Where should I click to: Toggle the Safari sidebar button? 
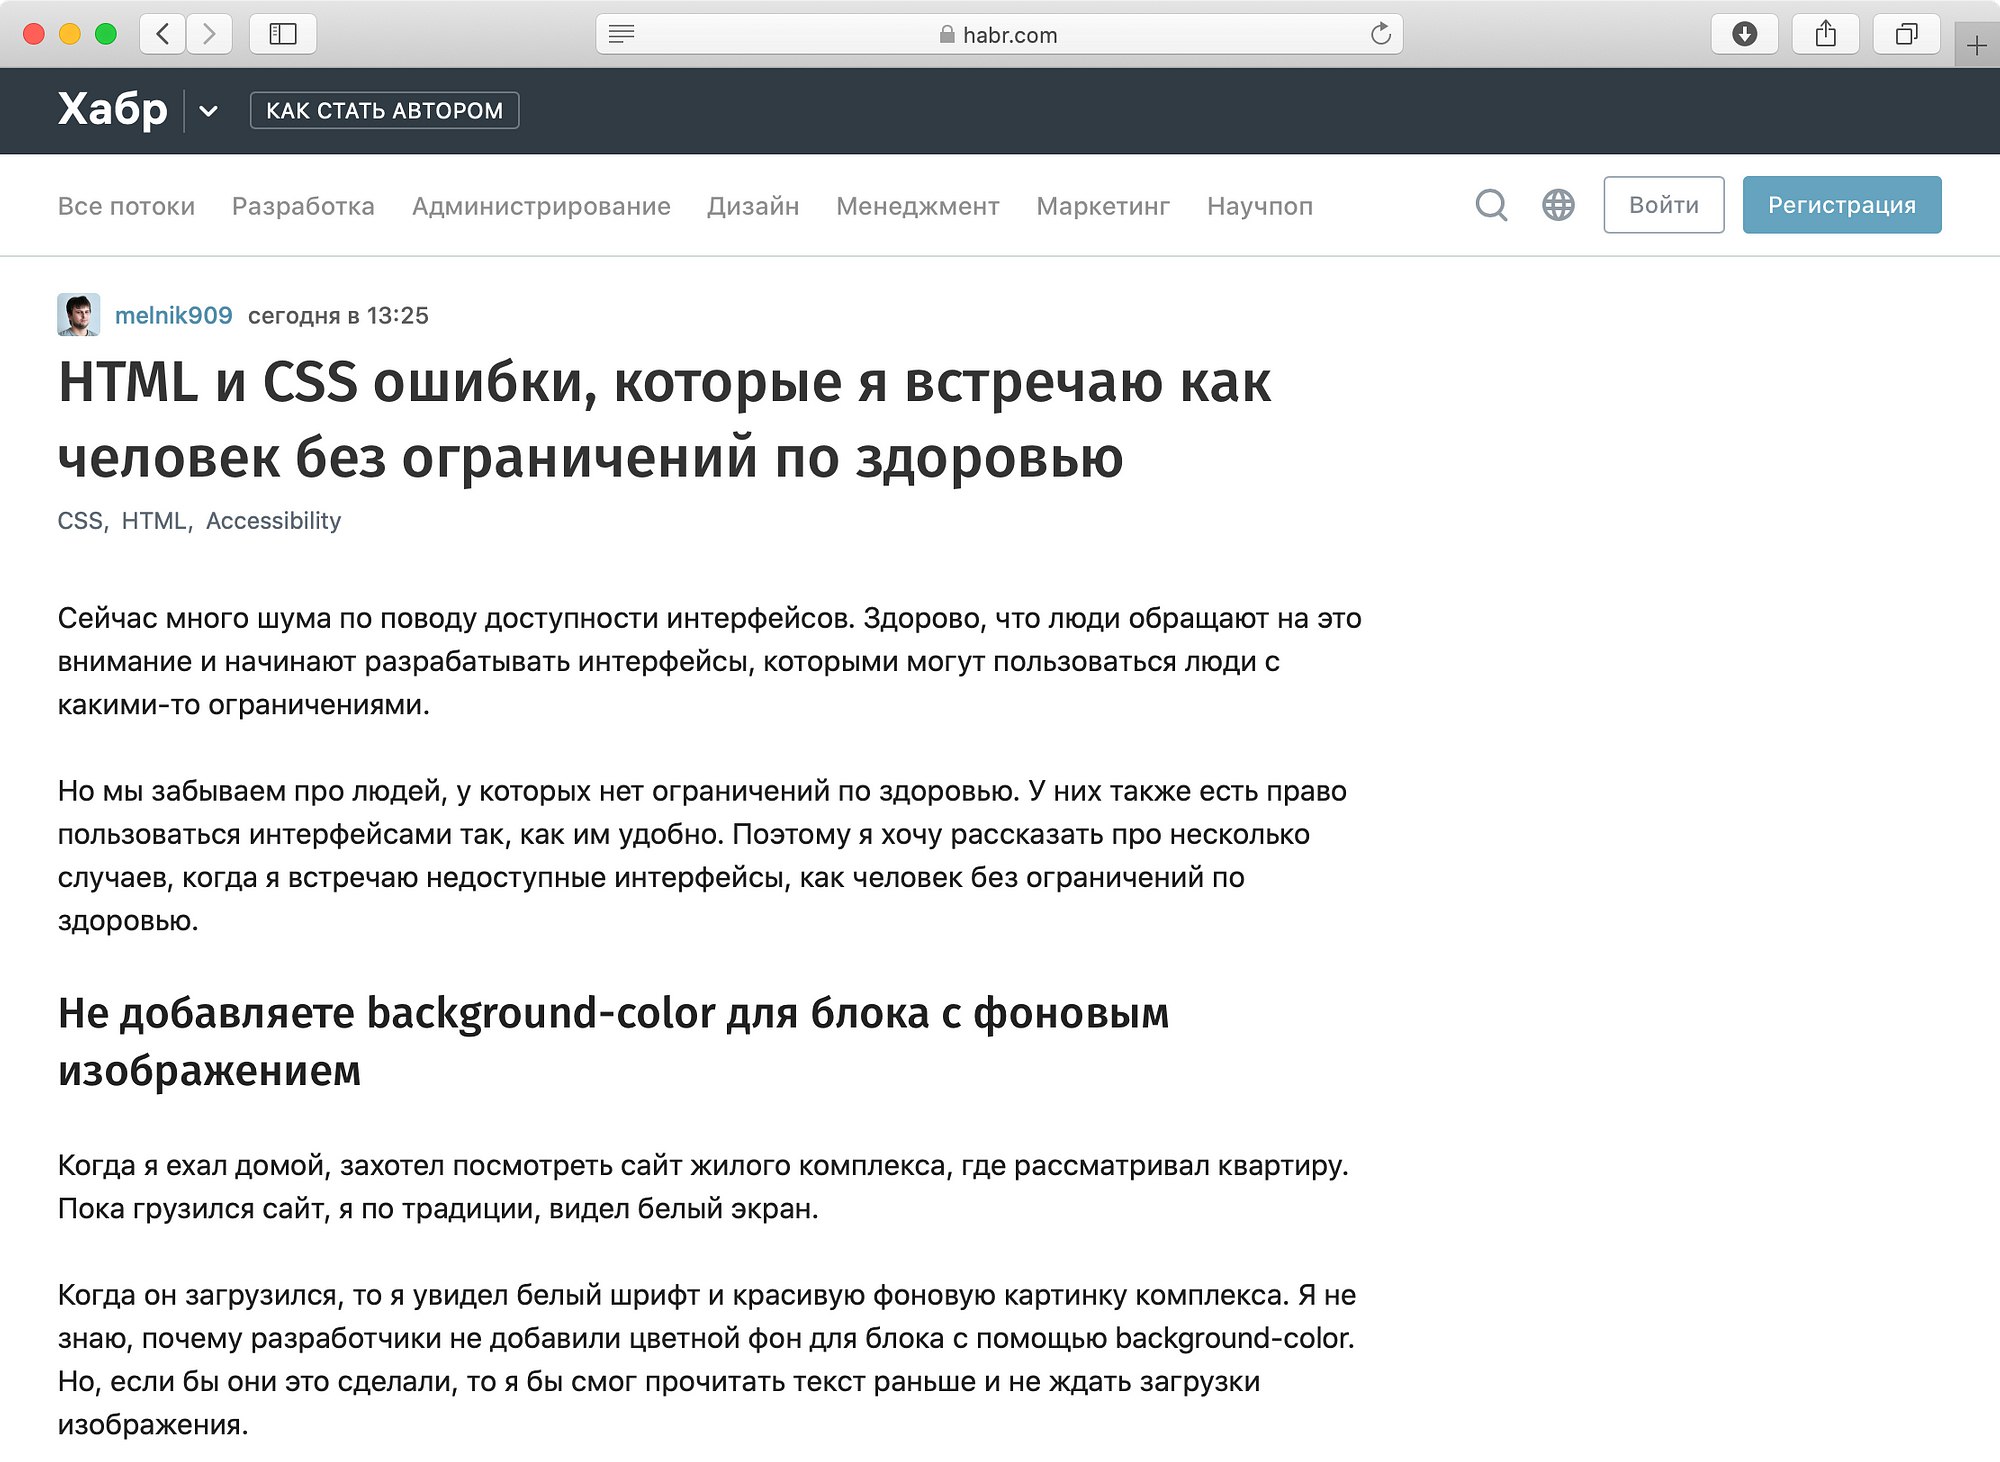[283, 34]
